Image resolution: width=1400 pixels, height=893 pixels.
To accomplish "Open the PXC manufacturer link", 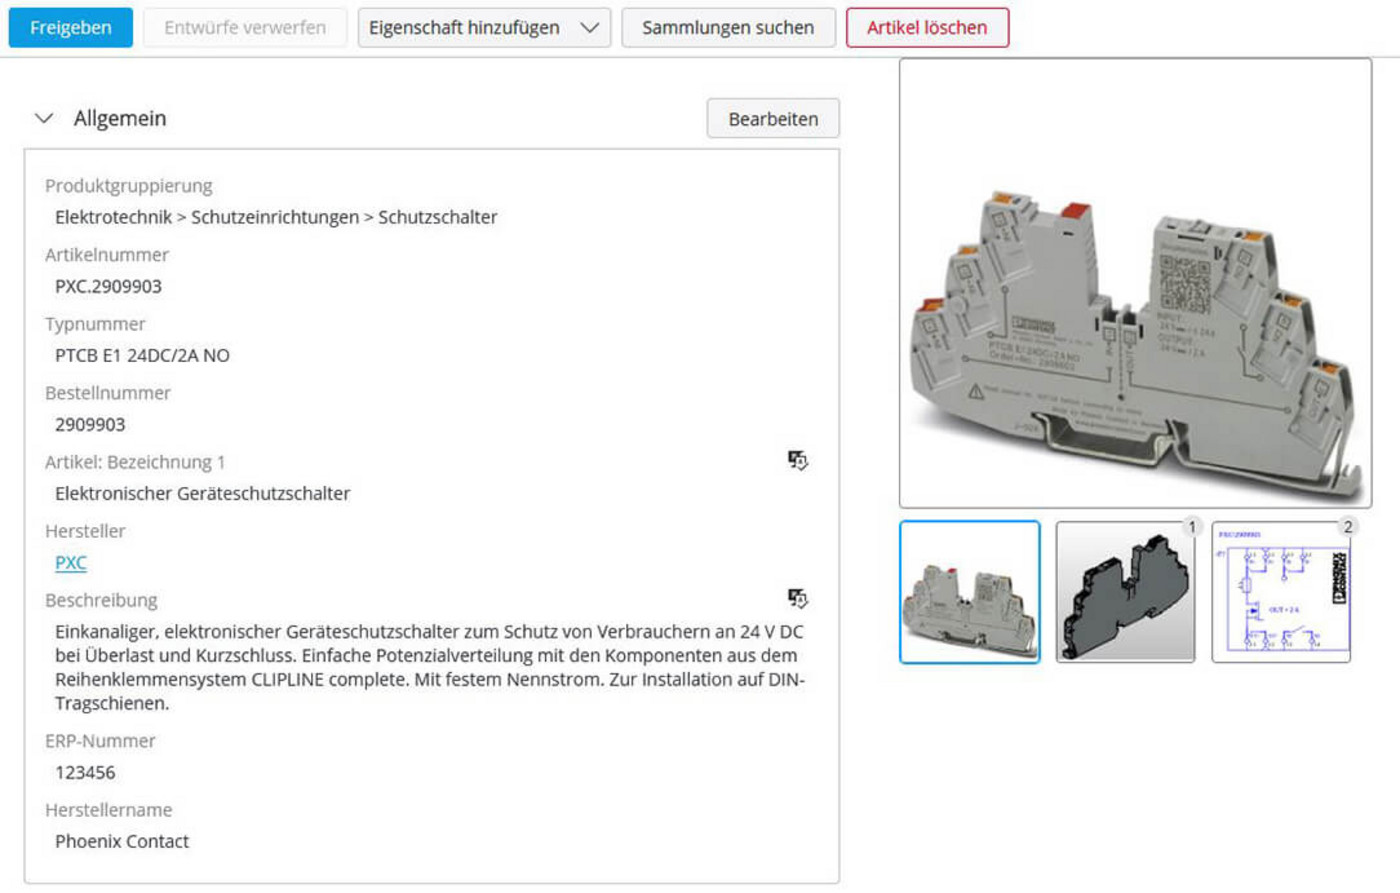I will (x=70, y=563).
